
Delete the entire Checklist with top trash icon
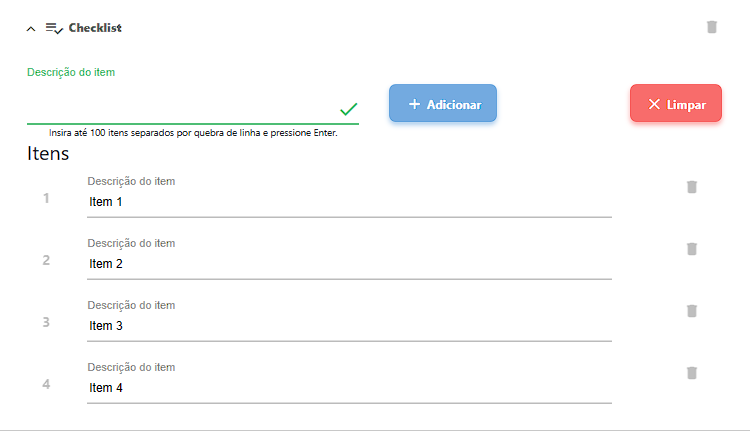pyautogui.click(x=712, y=27)
